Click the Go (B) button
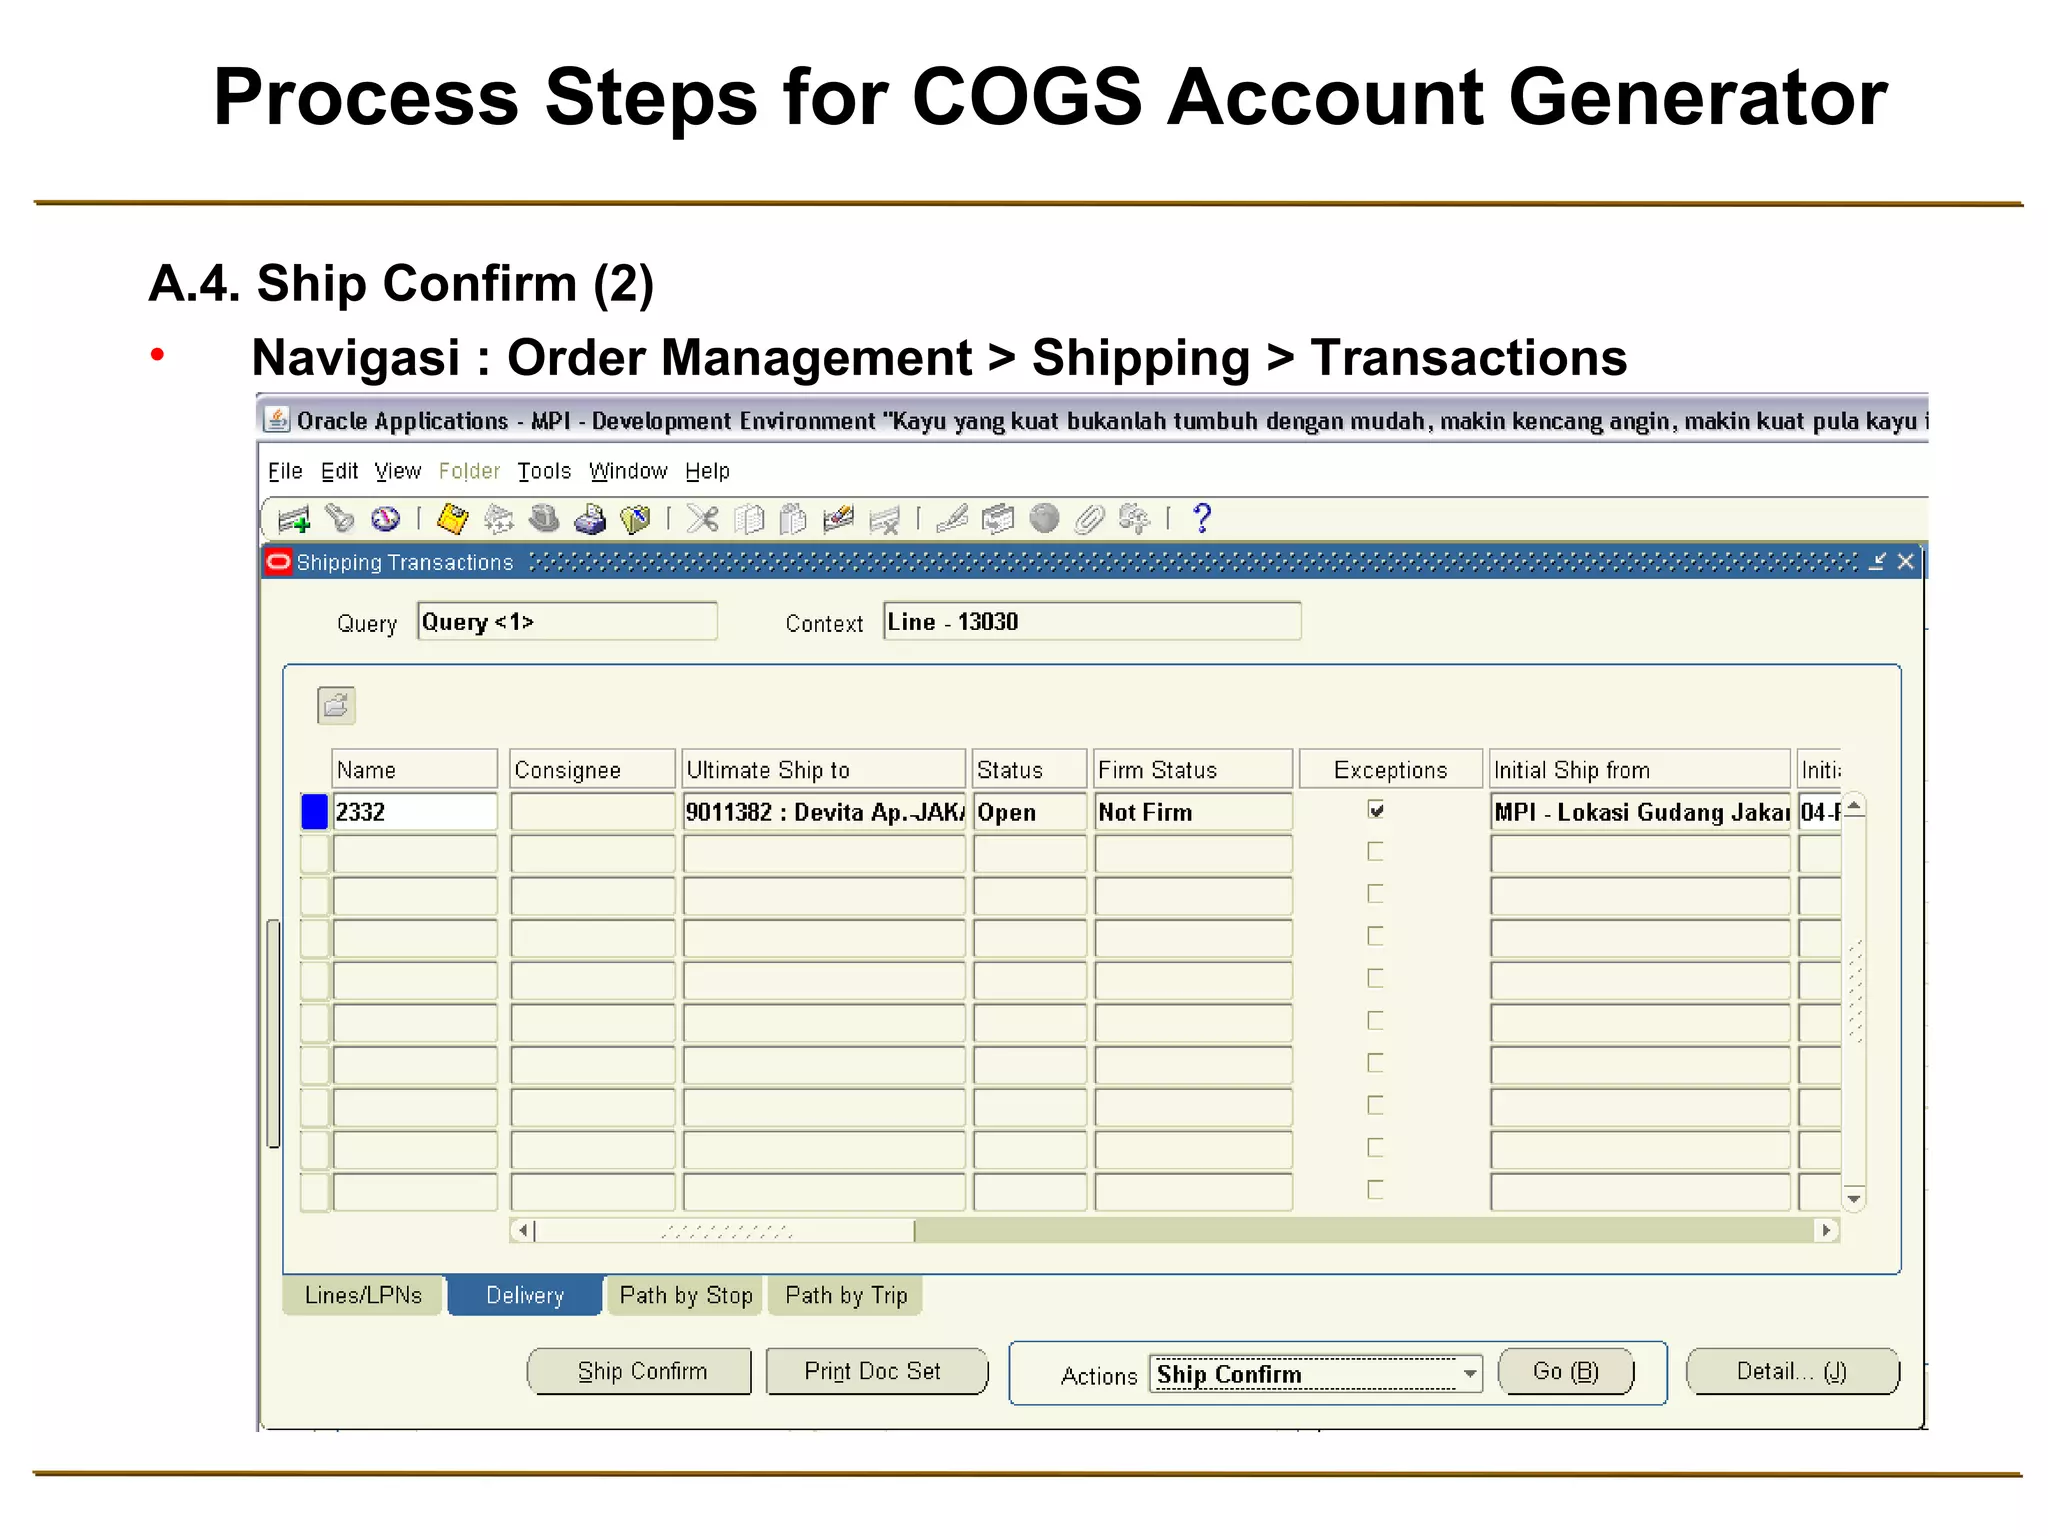The height and width of the screenshot is (1536, 2048). [x=1566, y=1371]
